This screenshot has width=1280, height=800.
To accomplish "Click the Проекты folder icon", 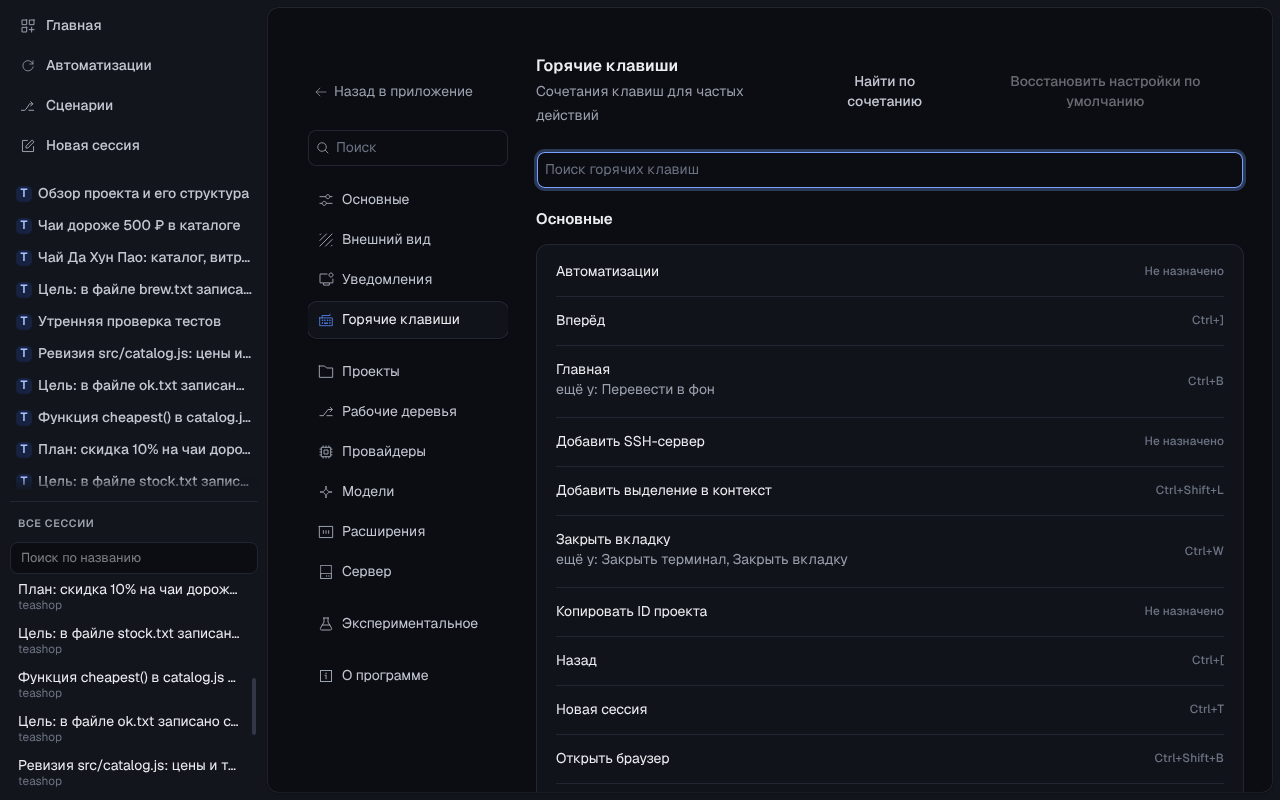I will pos(326,372).
